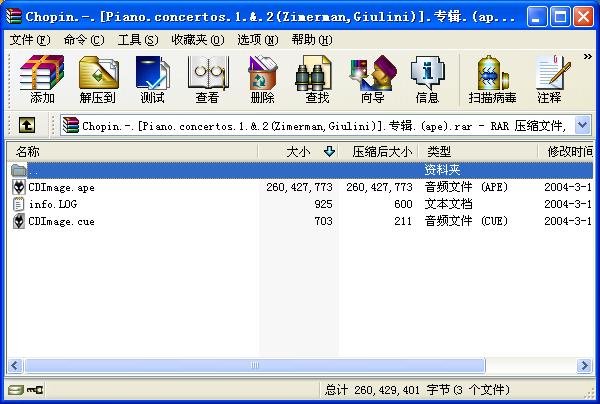Open the 收藏夹(O) menu
Image resolution: width=600 pixels, height=404 pixels.
click(x=197, y=40)
